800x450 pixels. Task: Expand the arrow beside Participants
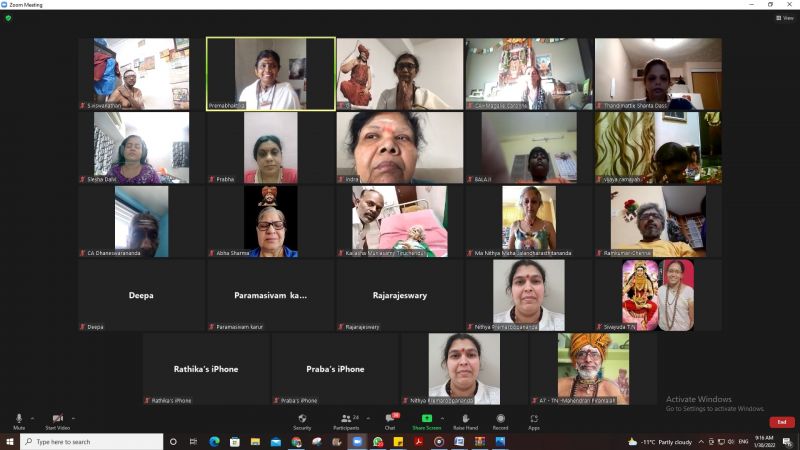(x=368, y=418)
